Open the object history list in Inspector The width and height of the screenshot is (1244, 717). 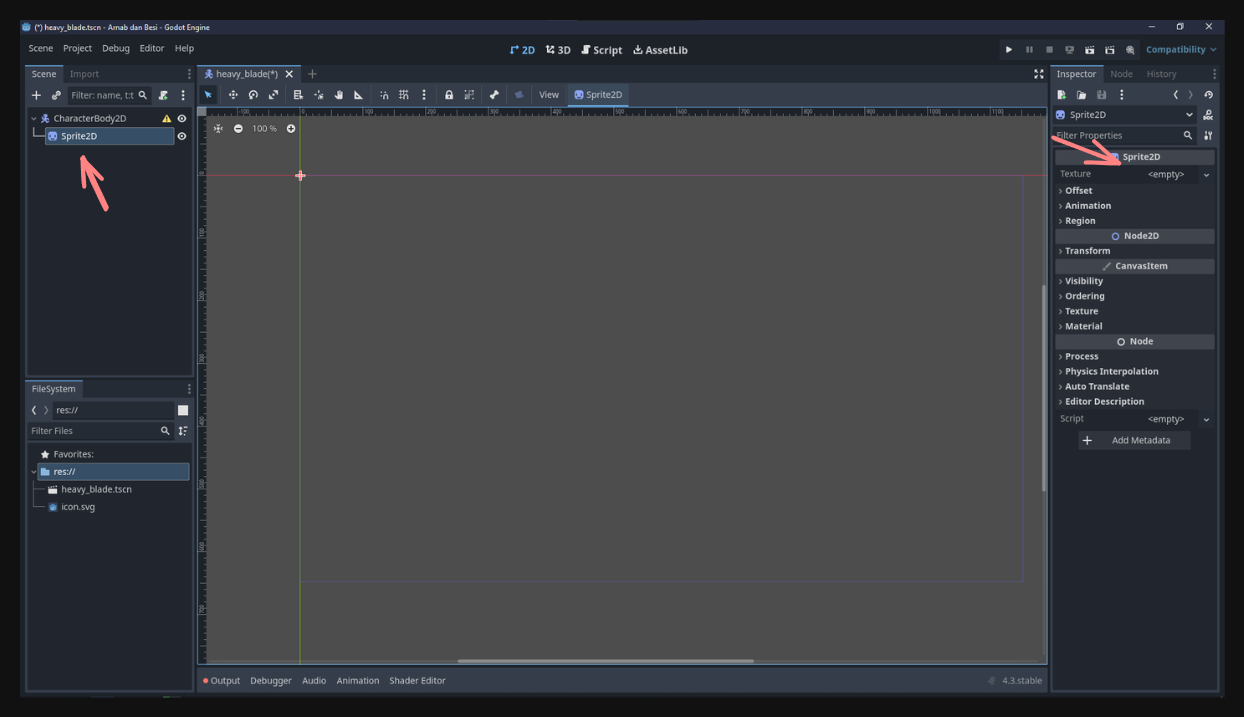1208,95
